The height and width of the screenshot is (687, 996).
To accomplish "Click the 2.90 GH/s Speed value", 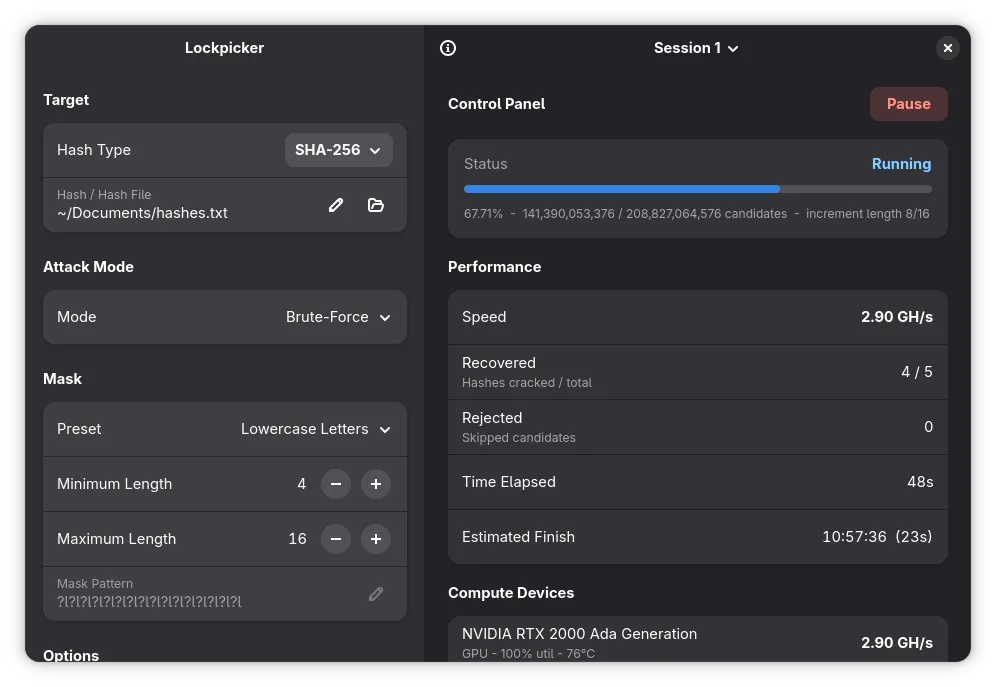I will 896,317.
